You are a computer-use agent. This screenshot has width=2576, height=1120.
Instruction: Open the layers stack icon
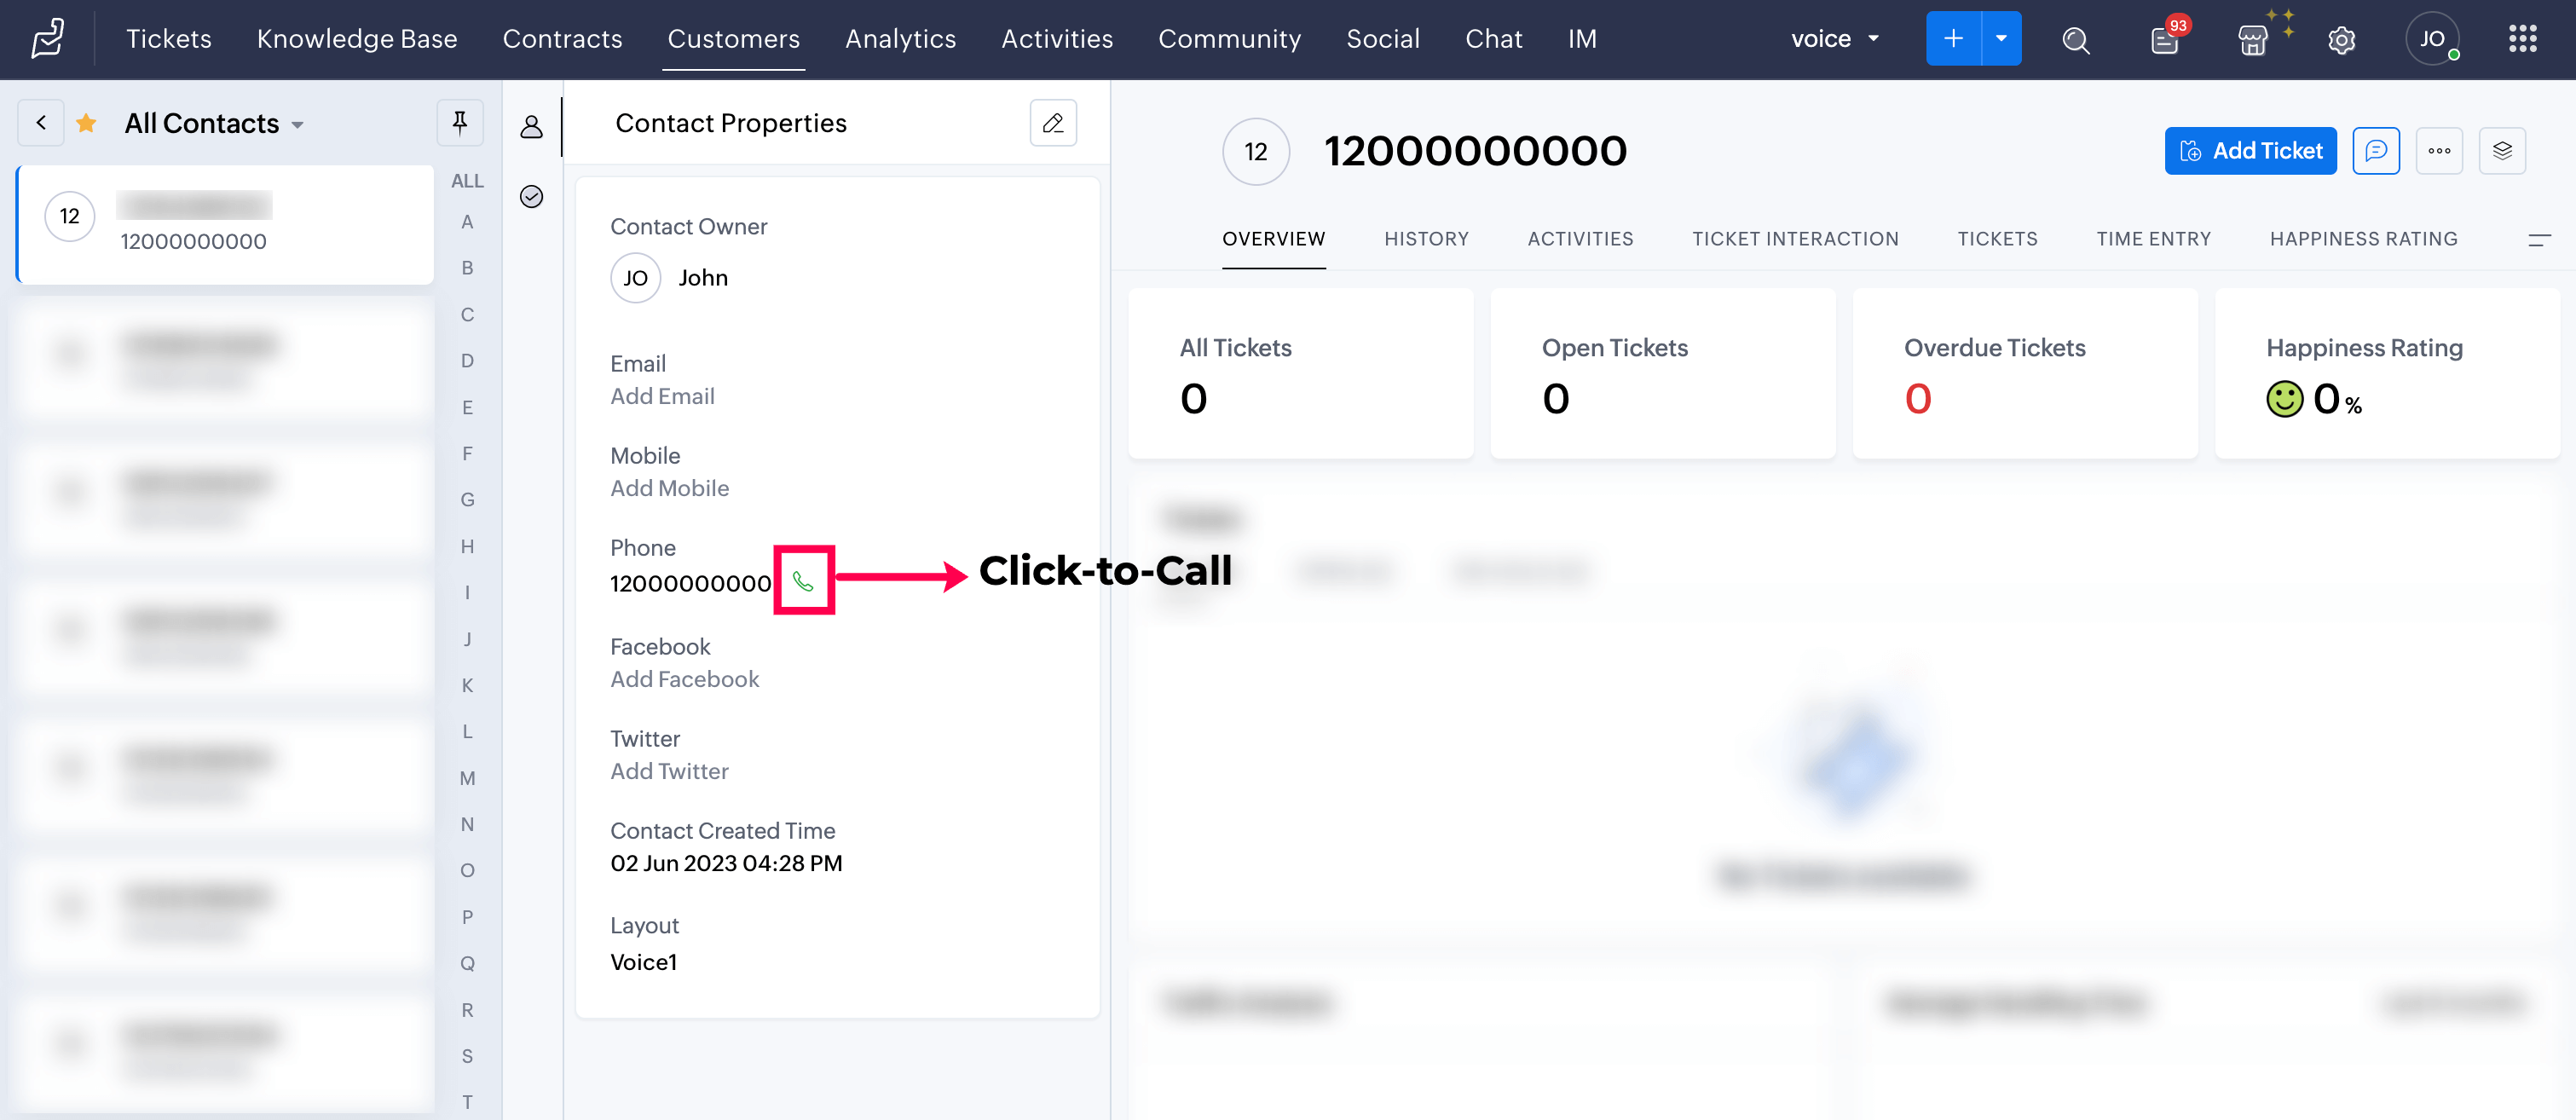[x=2502, y=151]
